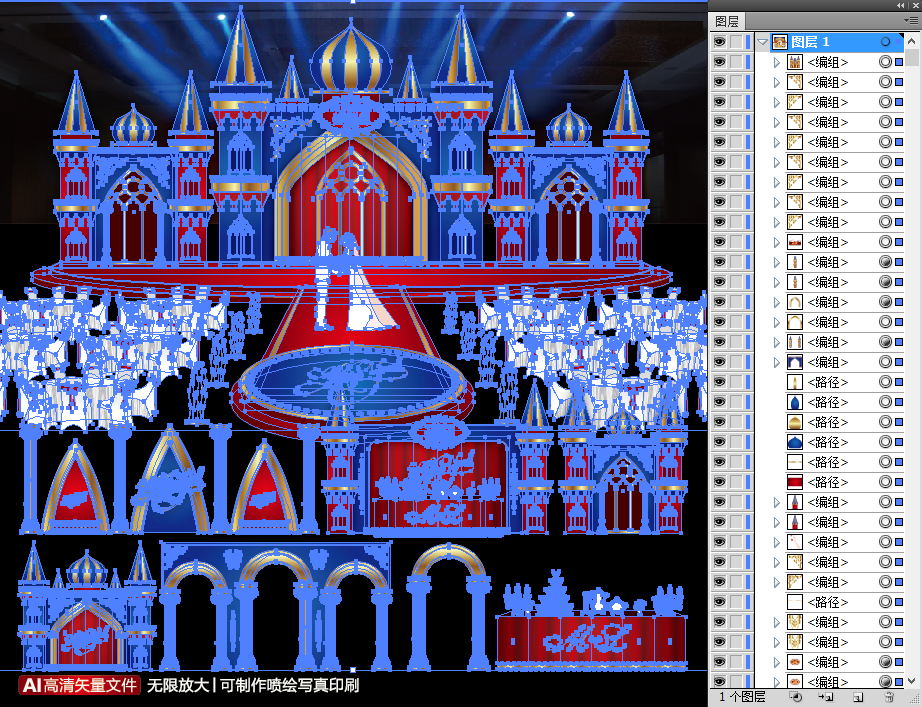Hide the blank-thumbnail 路径 with its eye
Screen dimensions: 922x707
719,602
